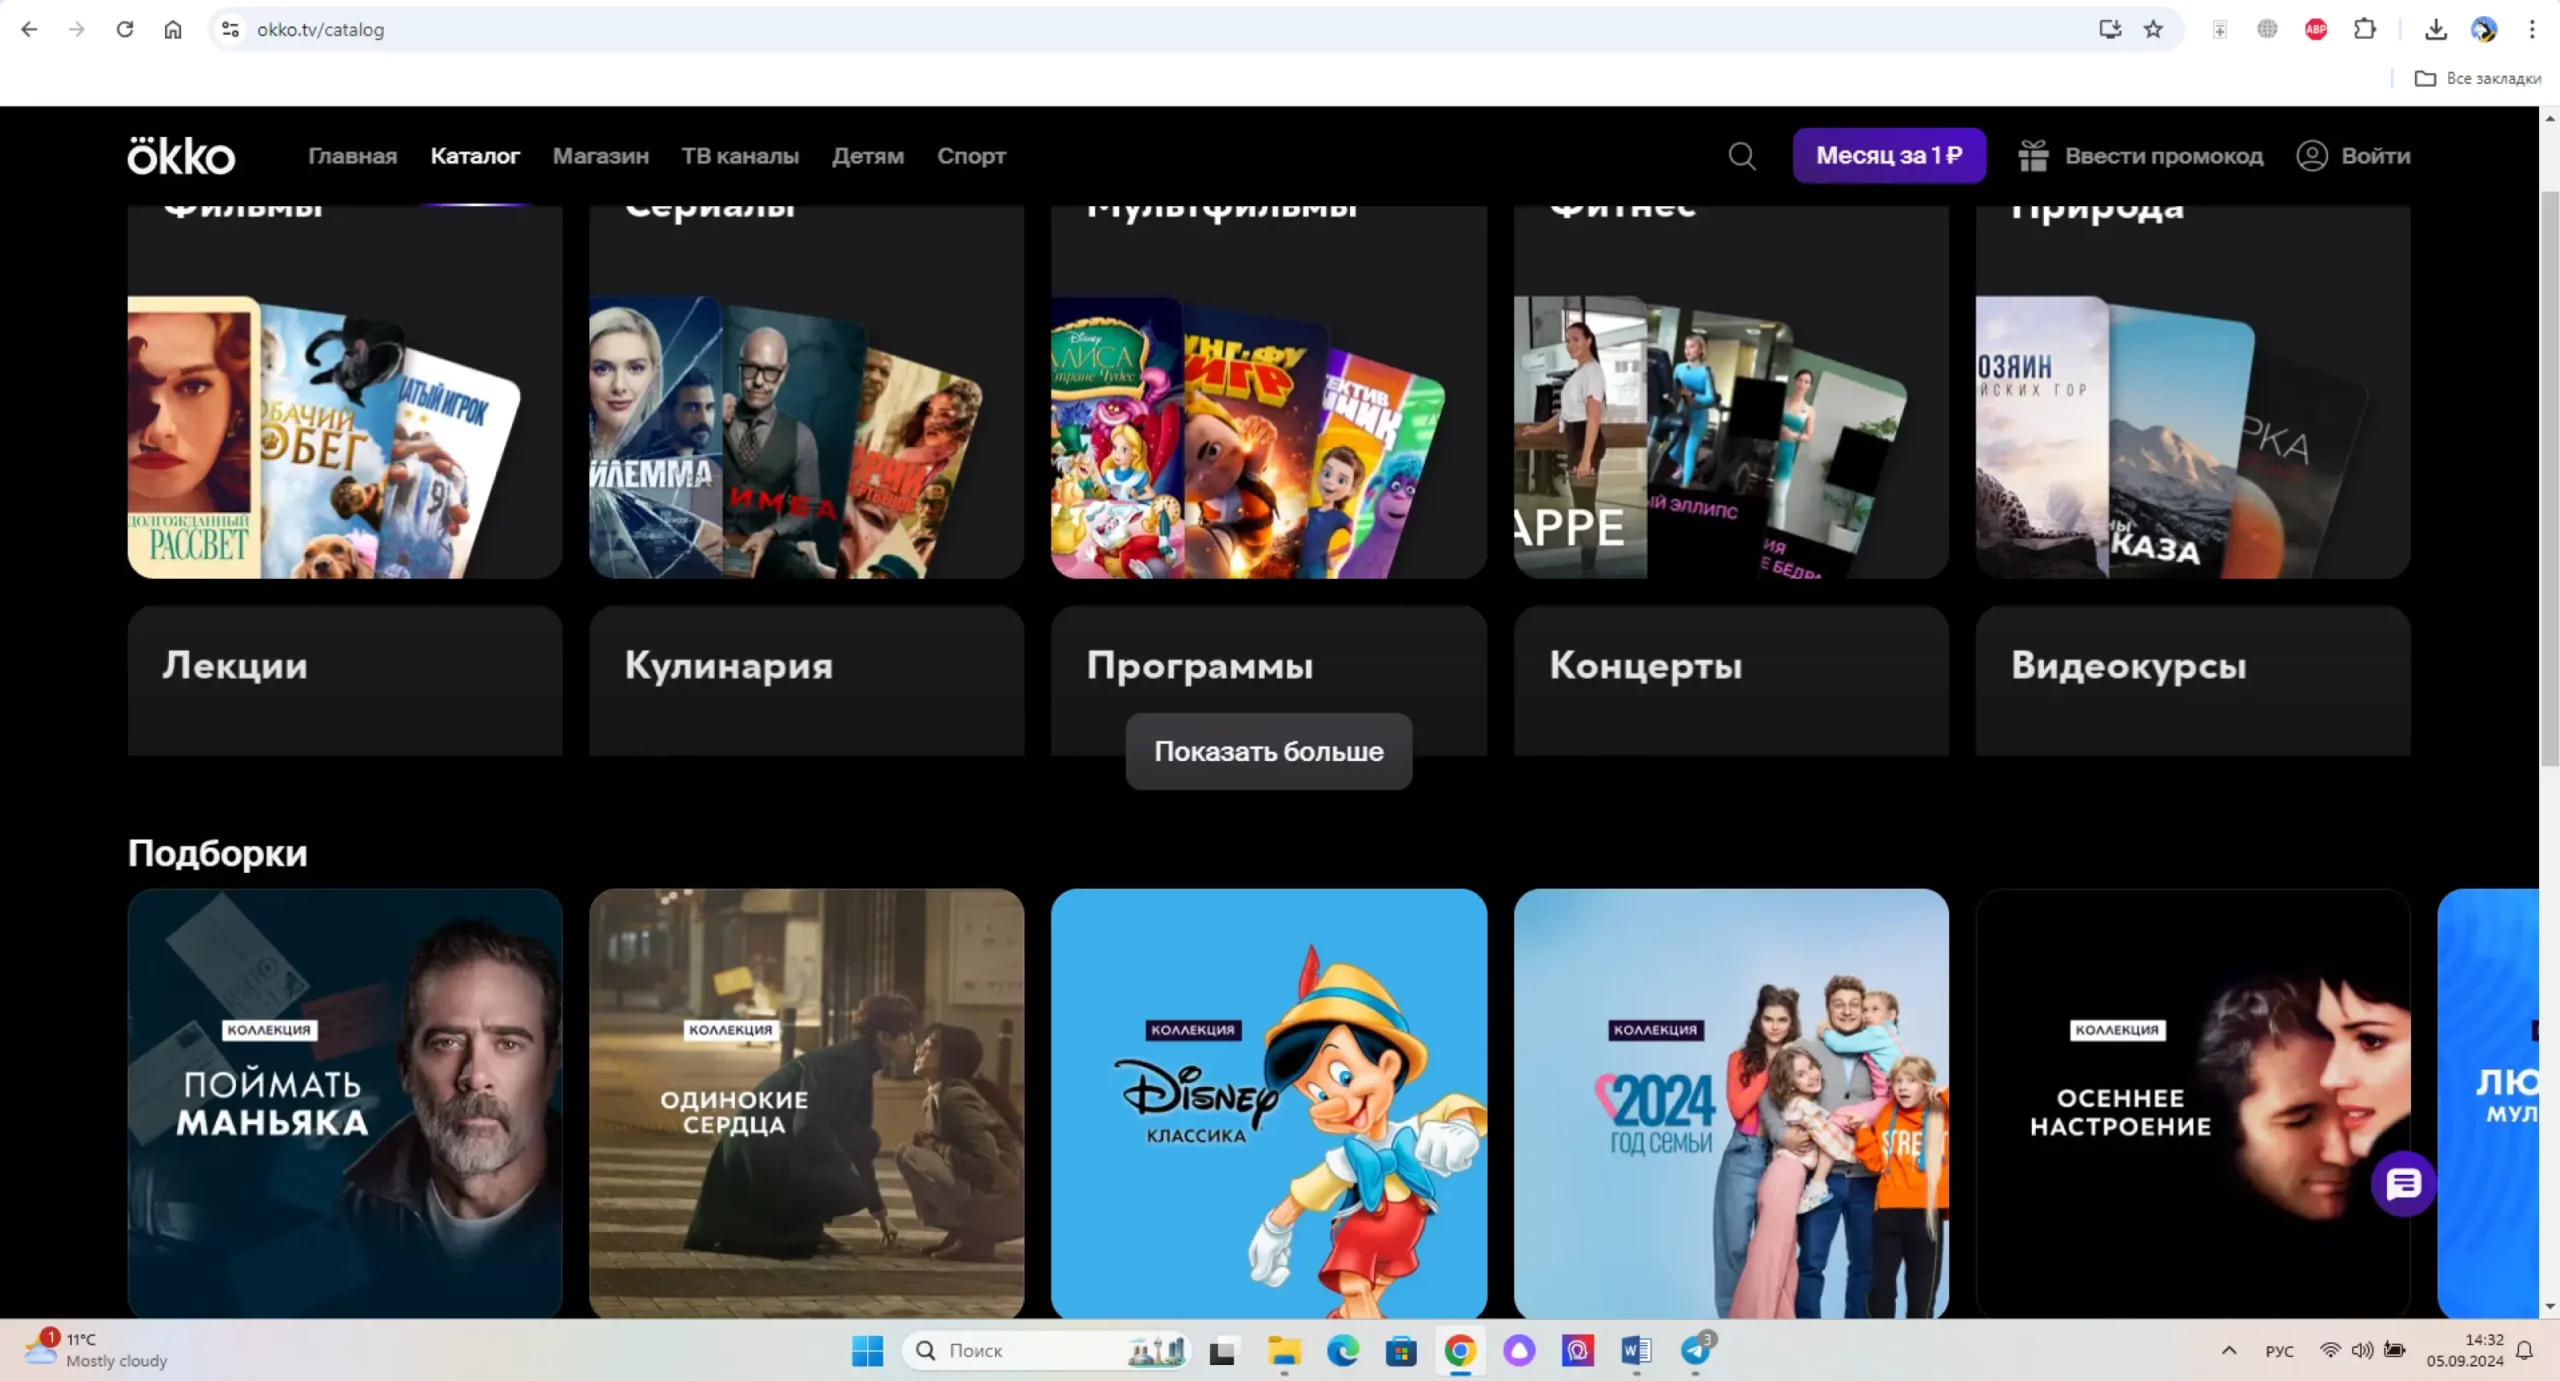Click the browser reload button
The width and height of the screenshot is (2560, 1381).
click(124, 29)
